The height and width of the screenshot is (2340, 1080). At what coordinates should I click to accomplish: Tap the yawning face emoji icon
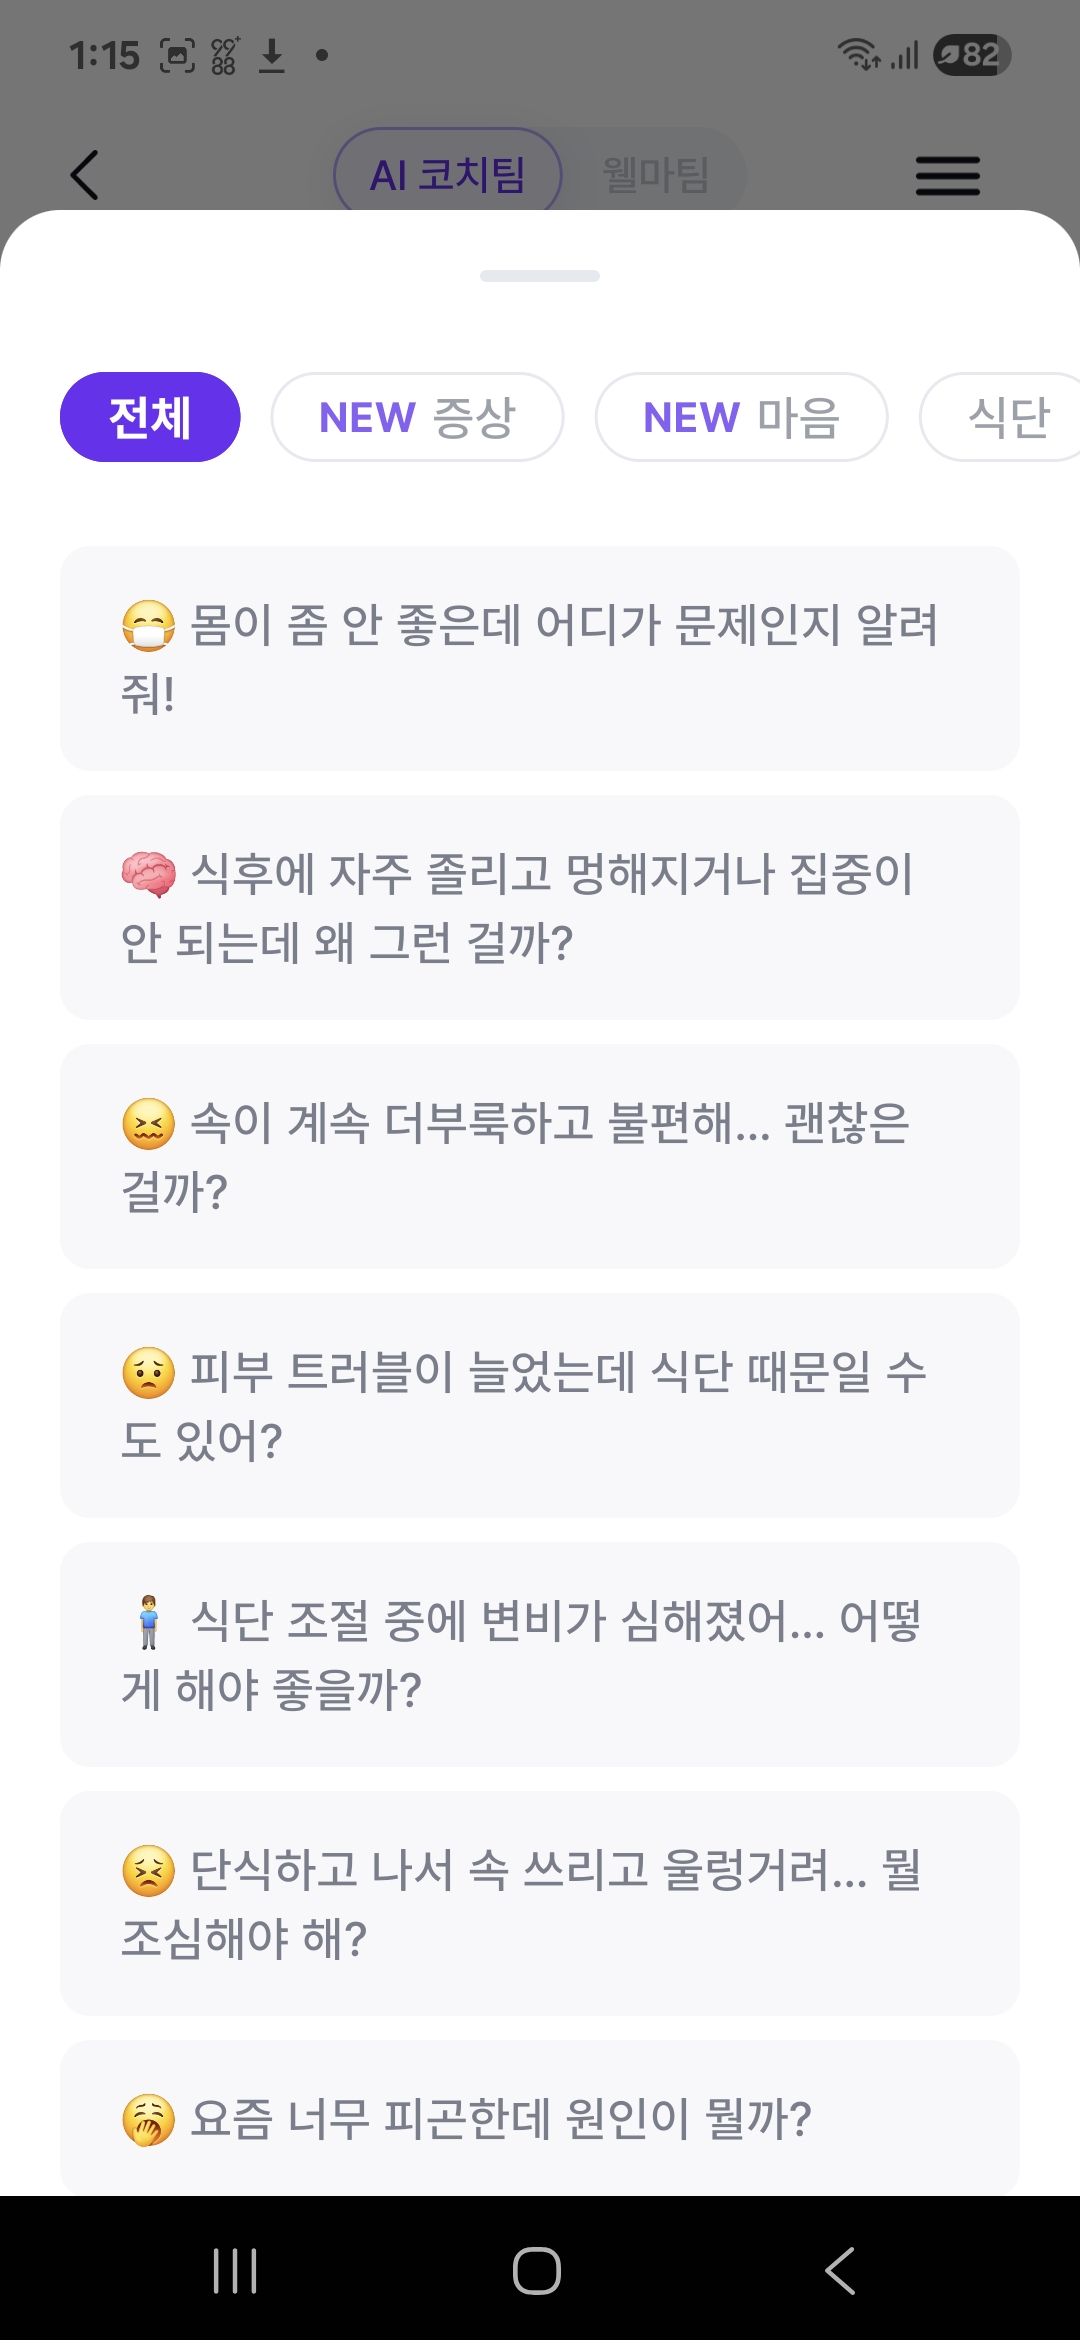(x=148, y=2120)
